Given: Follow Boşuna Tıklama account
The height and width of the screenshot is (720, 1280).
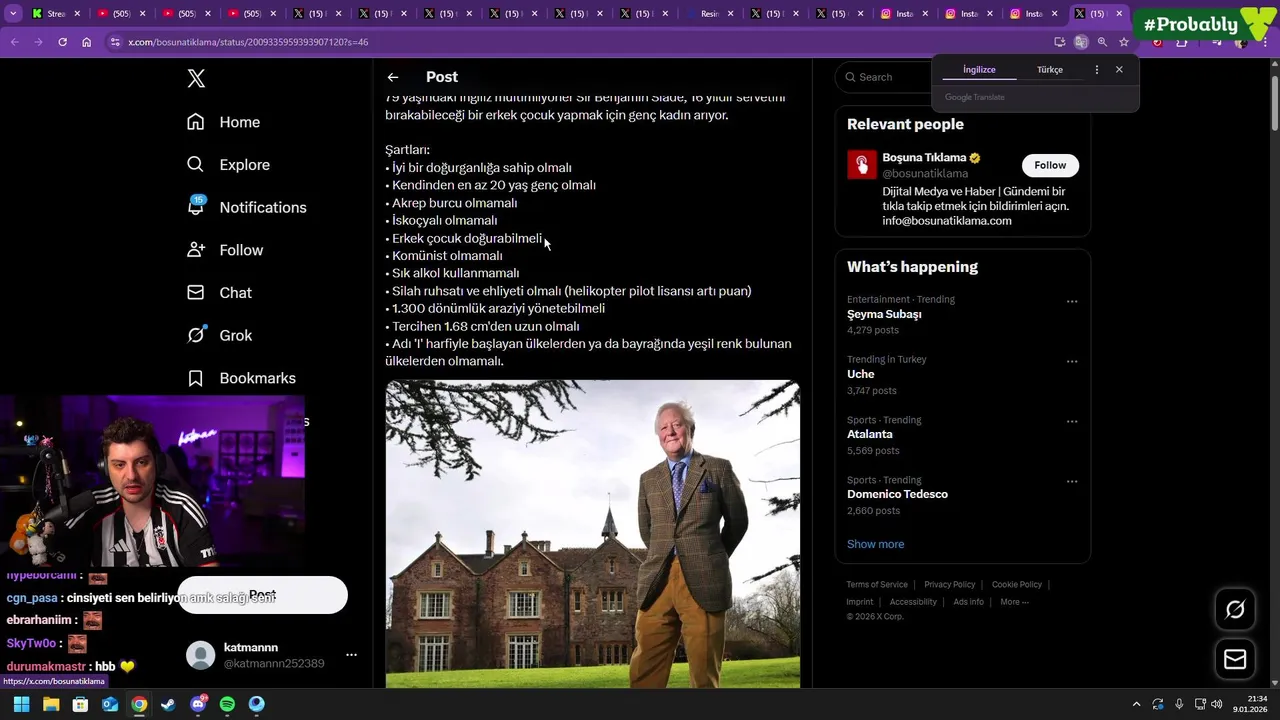Looking at the screenshot, I should click(x=1050, y=165).
